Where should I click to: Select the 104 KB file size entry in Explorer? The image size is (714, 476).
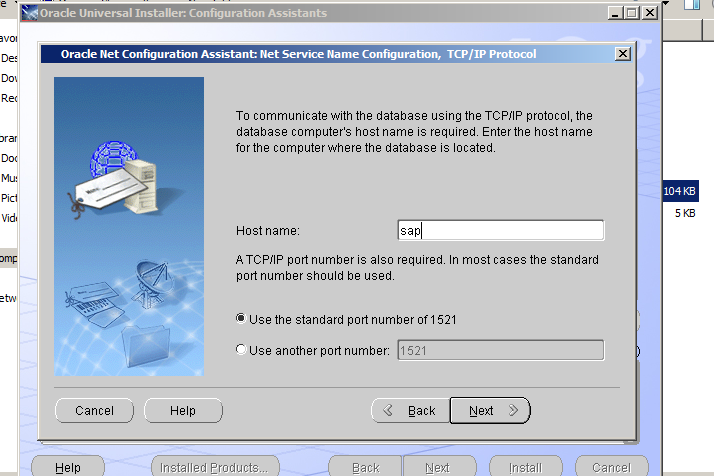coord(679,191)
